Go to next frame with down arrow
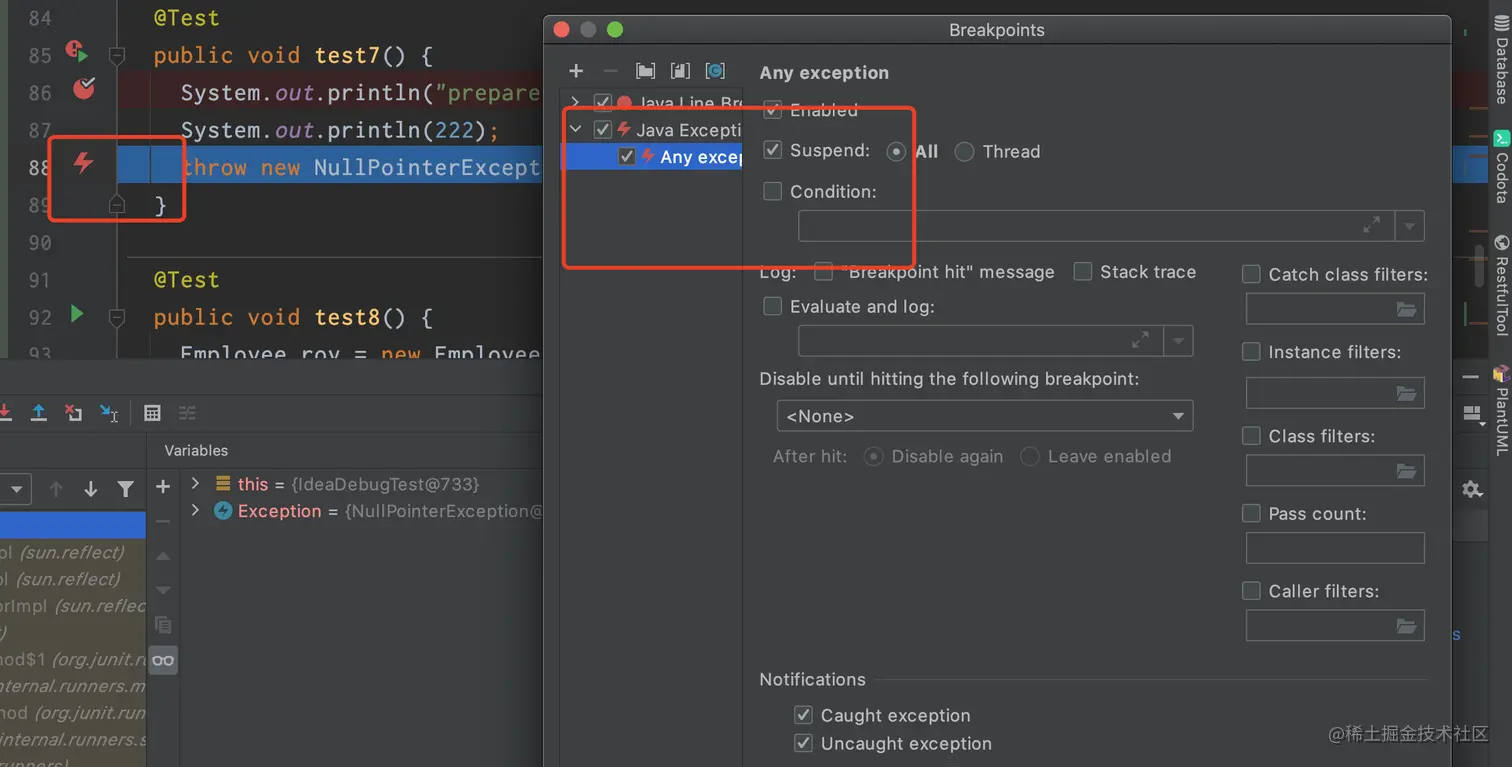 click(x=91, y=489)
